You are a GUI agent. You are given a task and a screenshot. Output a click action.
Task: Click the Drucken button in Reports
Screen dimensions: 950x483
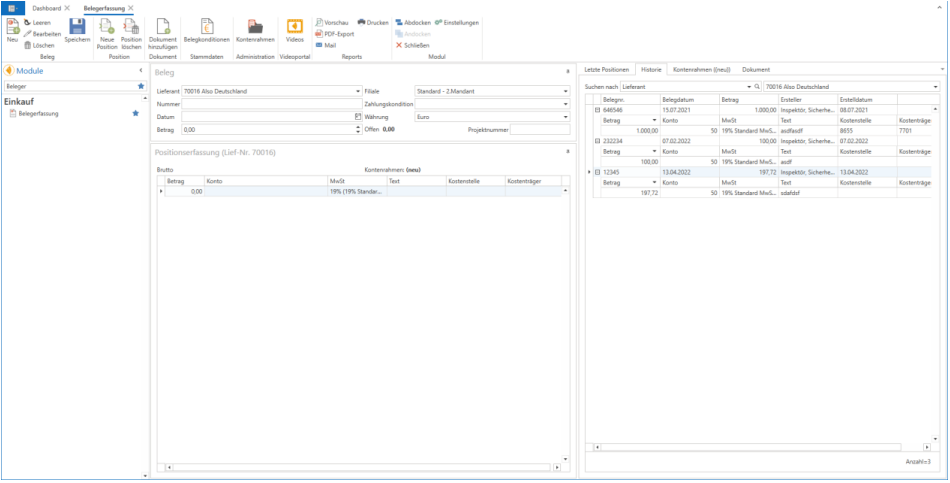click(373, 22)
